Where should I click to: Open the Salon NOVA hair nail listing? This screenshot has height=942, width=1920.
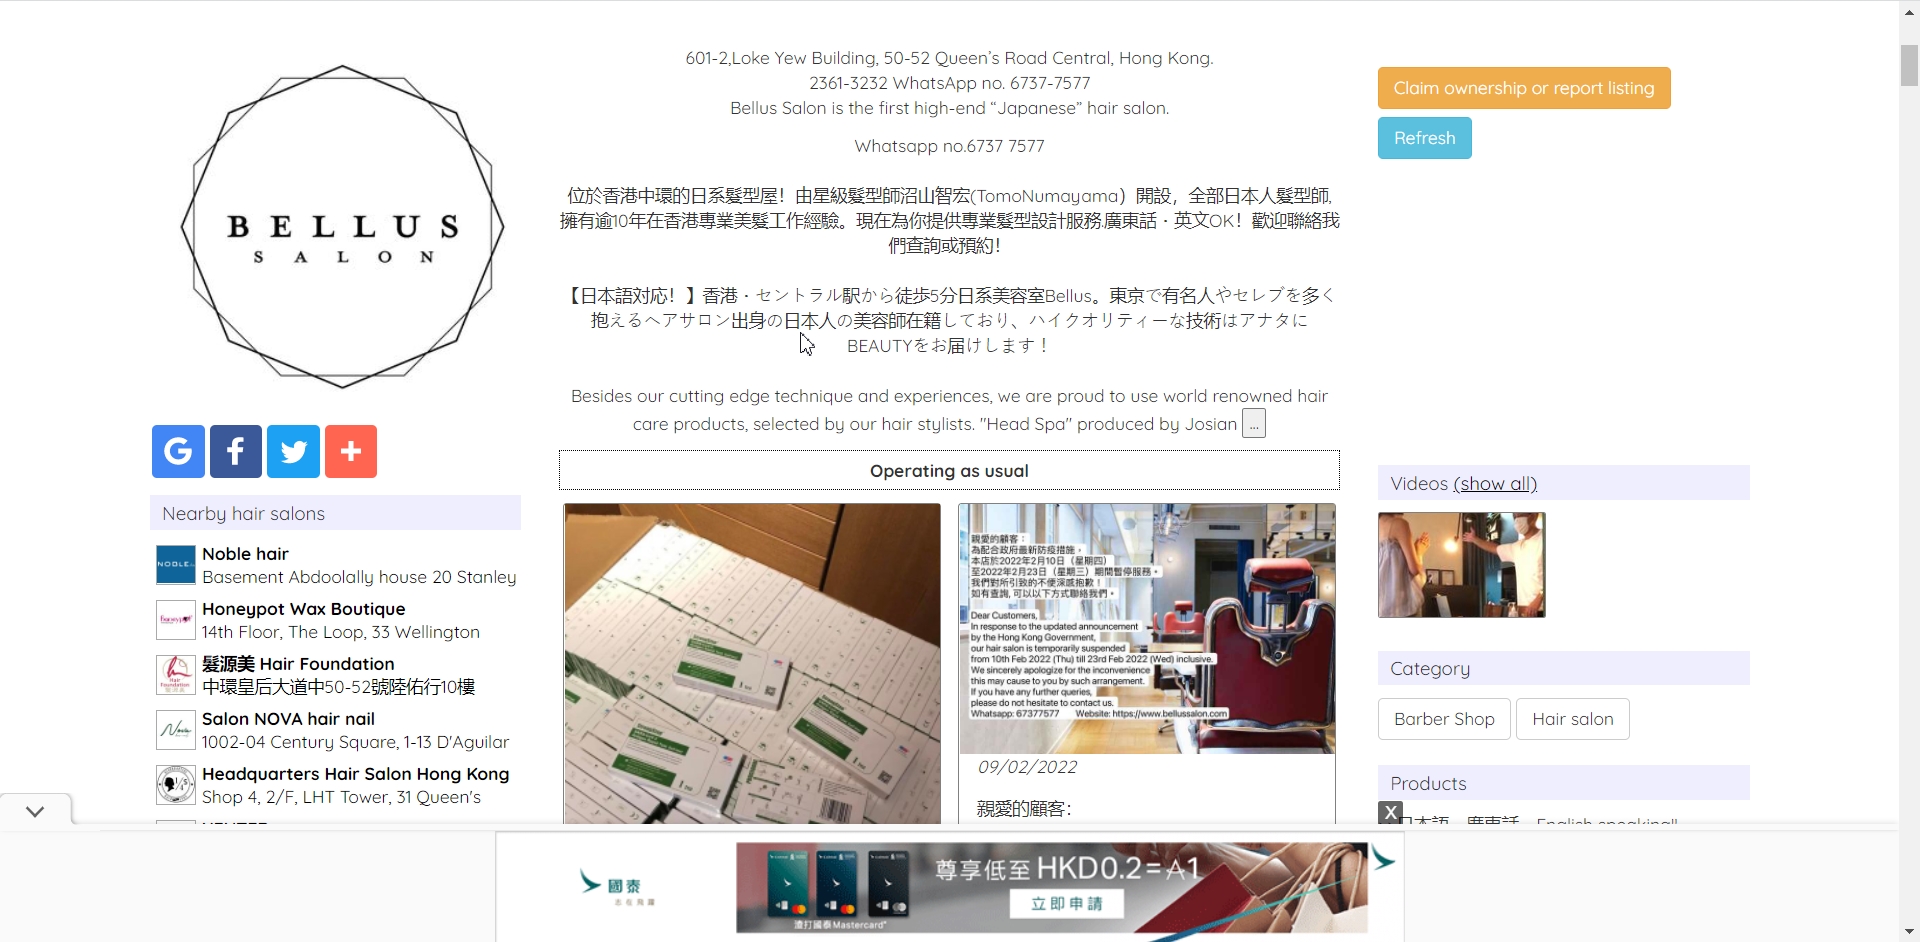coord(288,719)
